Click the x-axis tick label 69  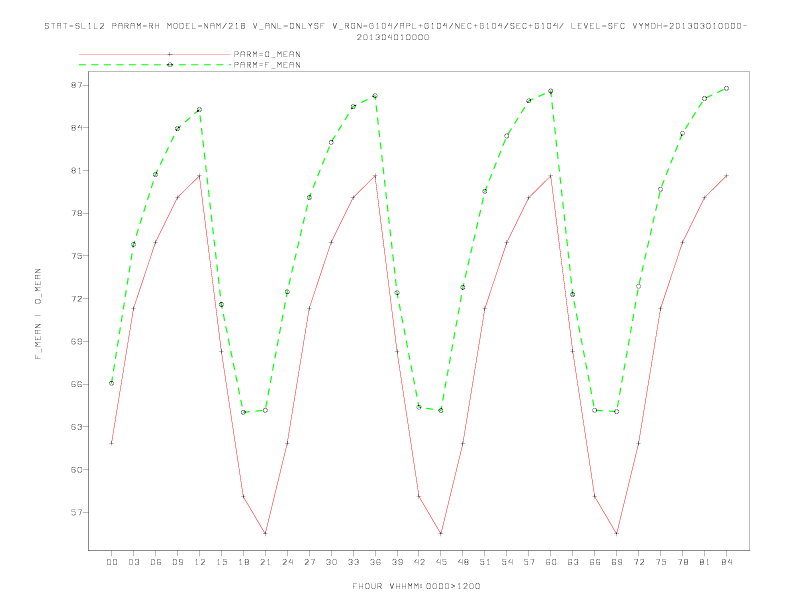click(617, 562)
